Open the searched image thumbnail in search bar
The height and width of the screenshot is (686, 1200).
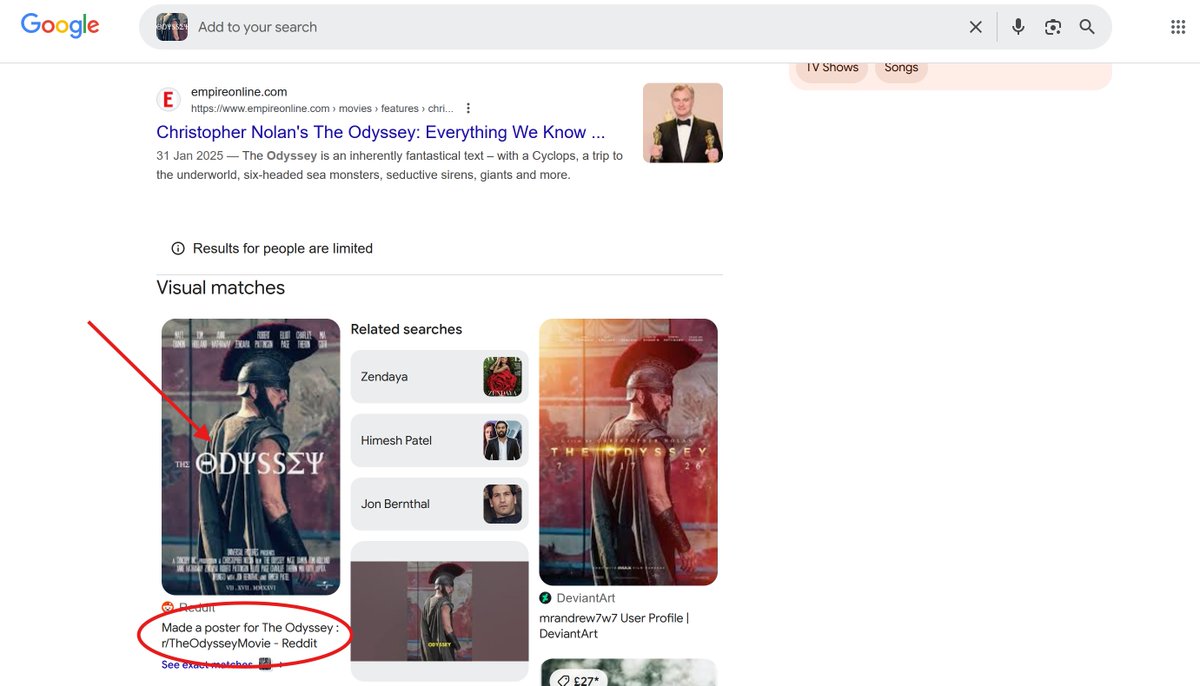coord(172,27)
